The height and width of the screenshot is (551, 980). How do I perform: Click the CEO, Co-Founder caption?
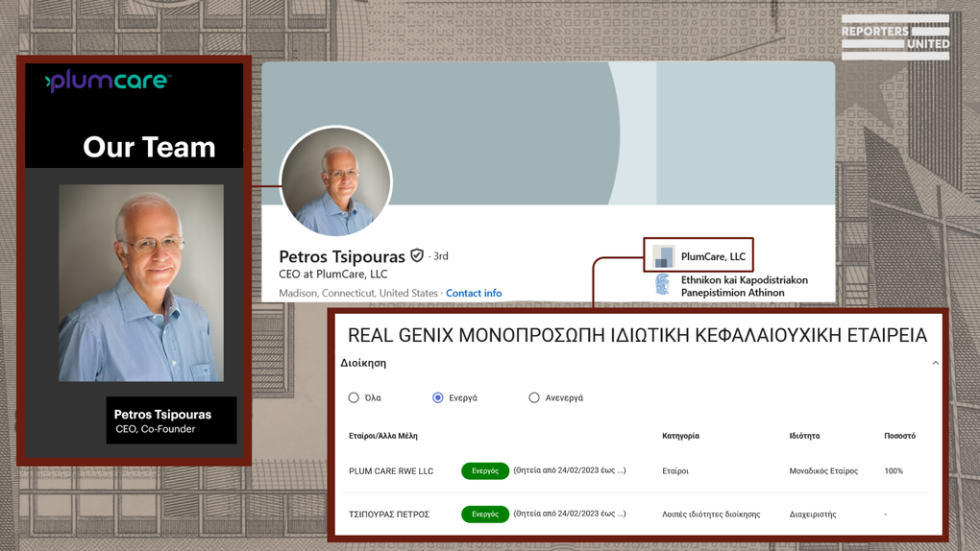pyautogui.click(x=155, y=429)
